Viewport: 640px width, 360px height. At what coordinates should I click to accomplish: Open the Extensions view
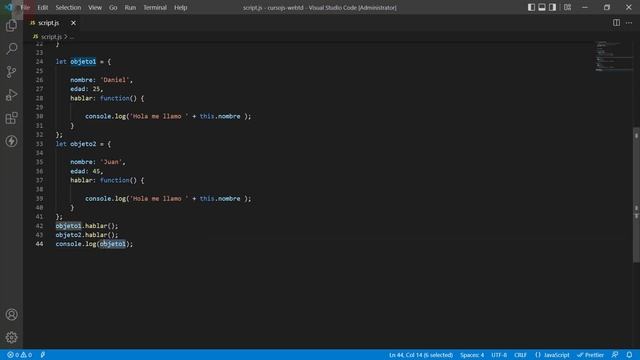11,118
